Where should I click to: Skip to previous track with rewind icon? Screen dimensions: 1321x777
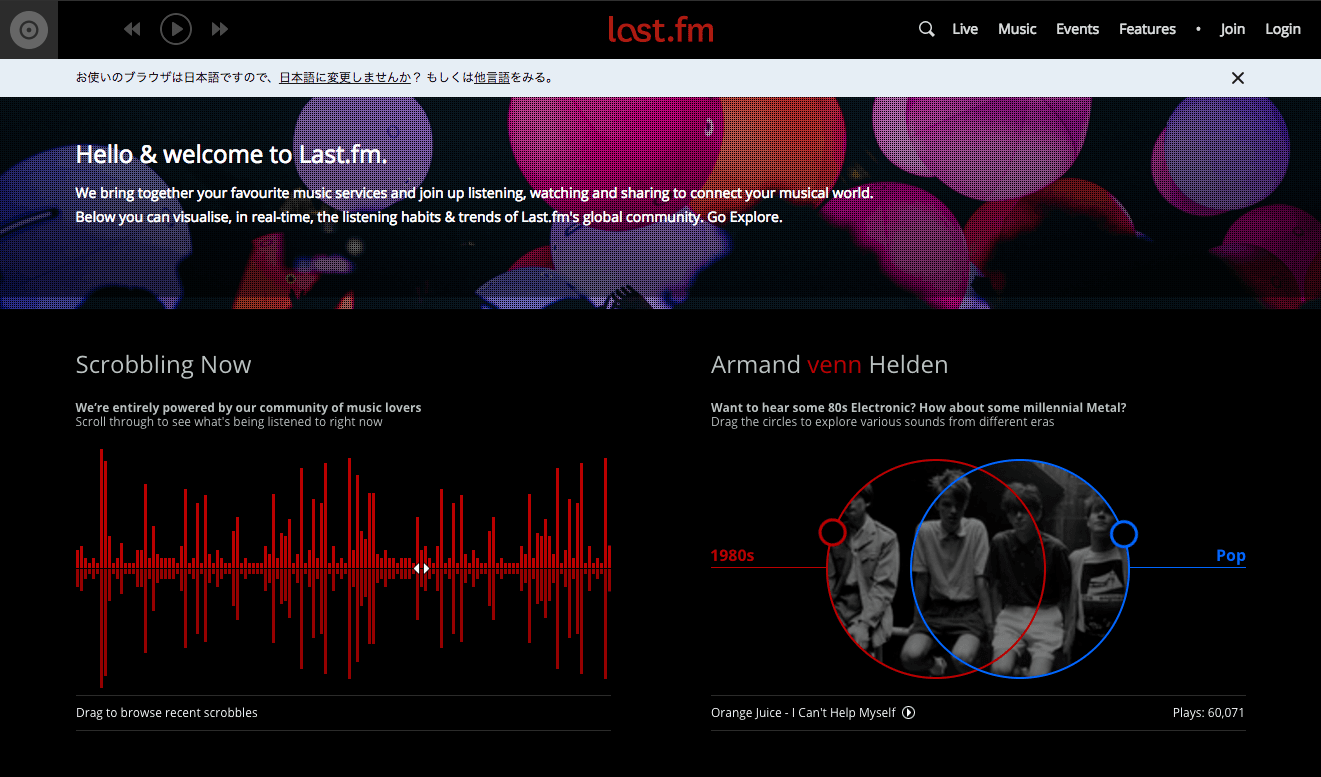pos(132,30)
